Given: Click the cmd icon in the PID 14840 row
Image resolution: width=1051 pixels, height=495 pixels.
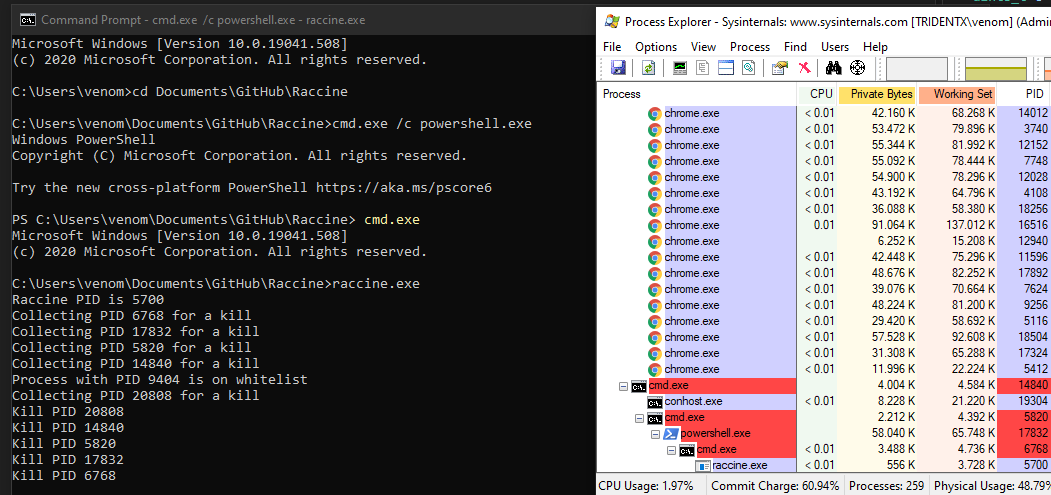Looking at the screenshot, I should (x=639, y=386).
